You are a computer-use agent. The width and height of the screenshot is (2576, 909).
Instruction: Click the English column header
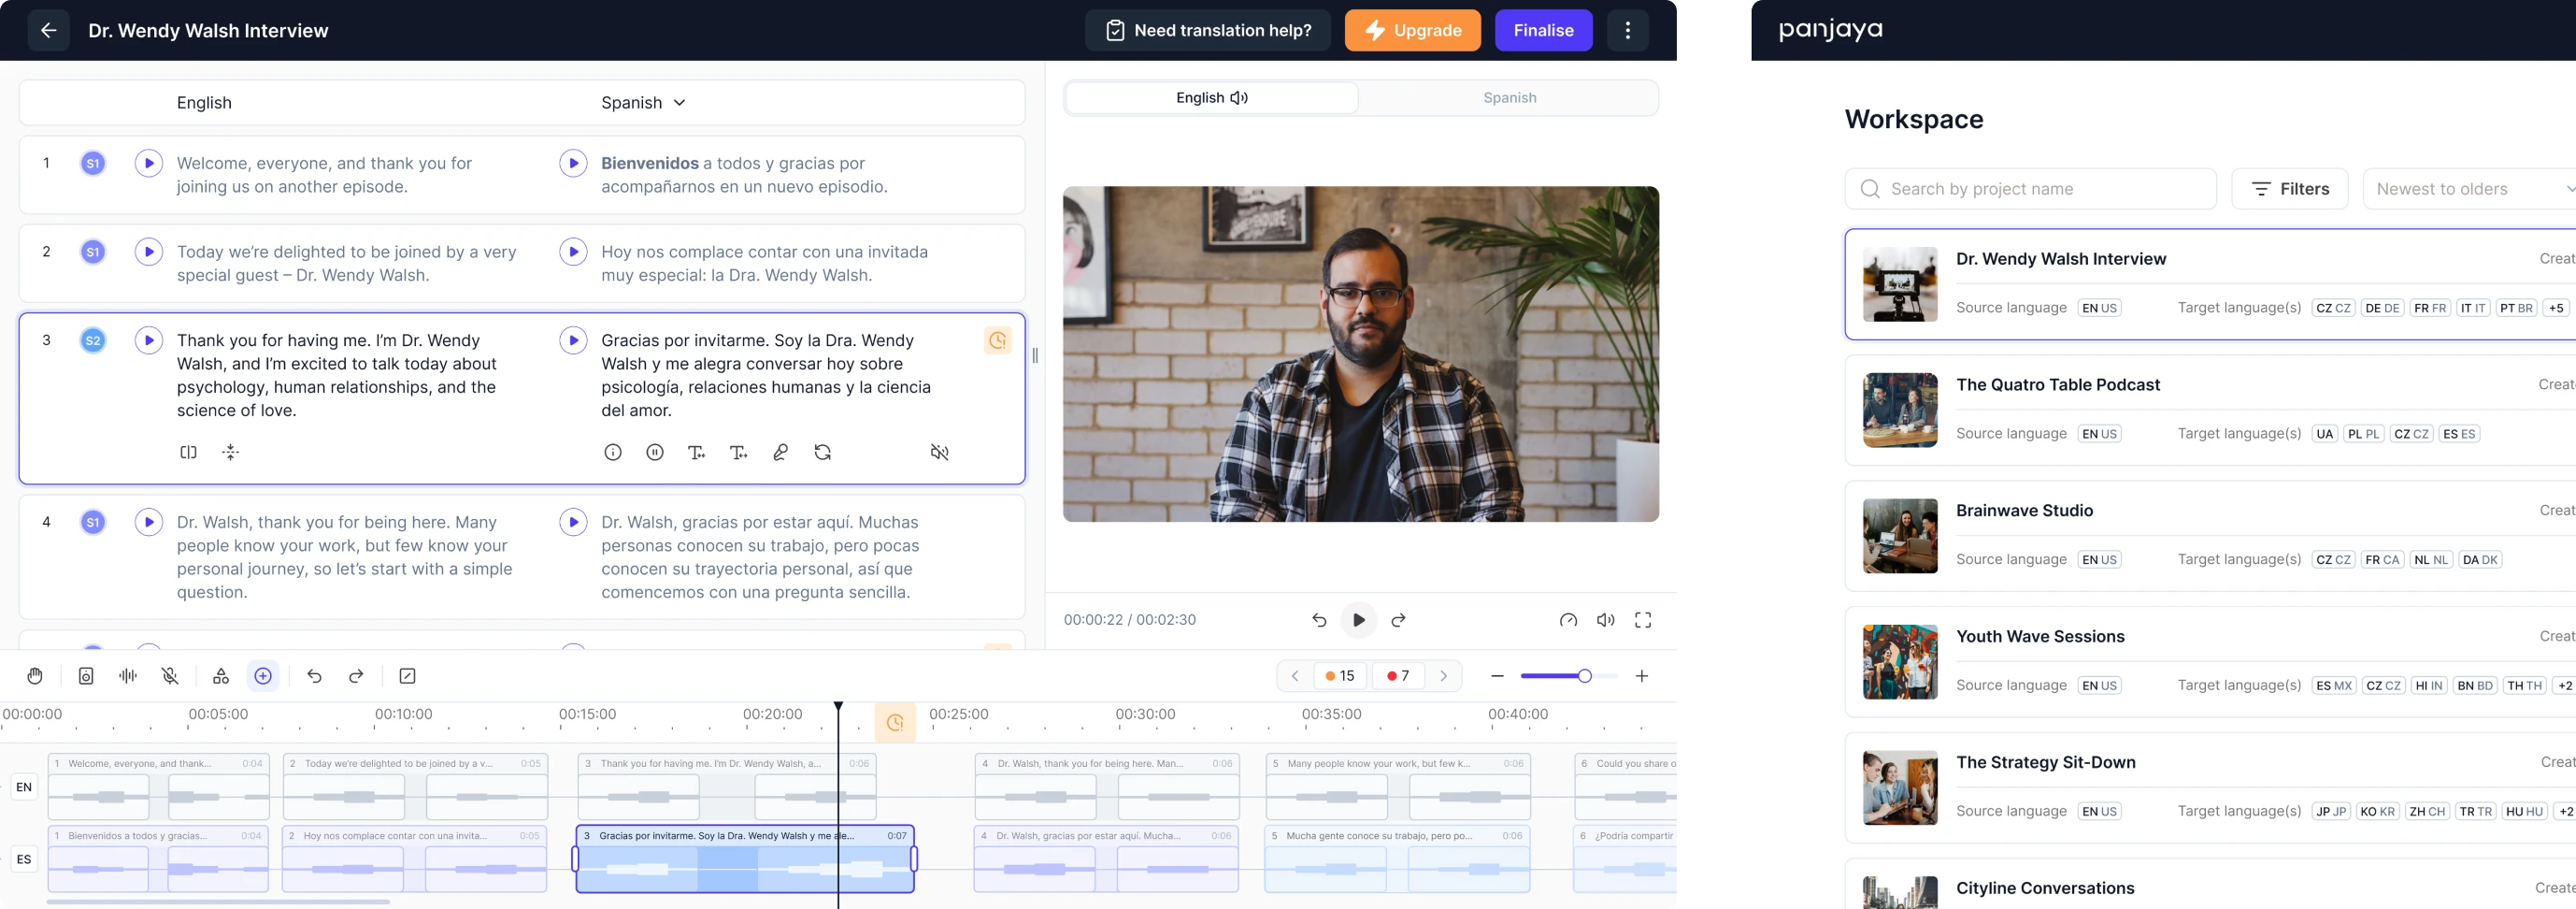(204, 103)
